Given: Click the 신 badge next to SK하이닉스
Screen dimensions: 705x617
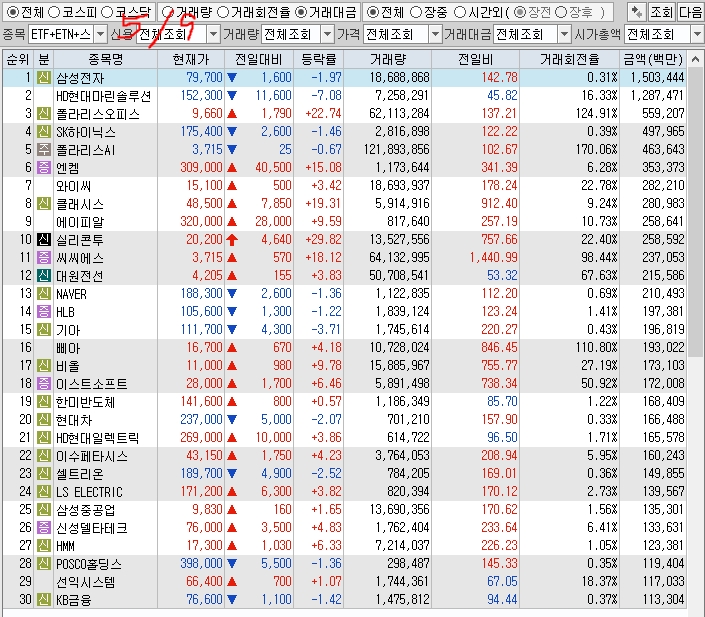Looking at the screenshot, I should click(44, 131).
